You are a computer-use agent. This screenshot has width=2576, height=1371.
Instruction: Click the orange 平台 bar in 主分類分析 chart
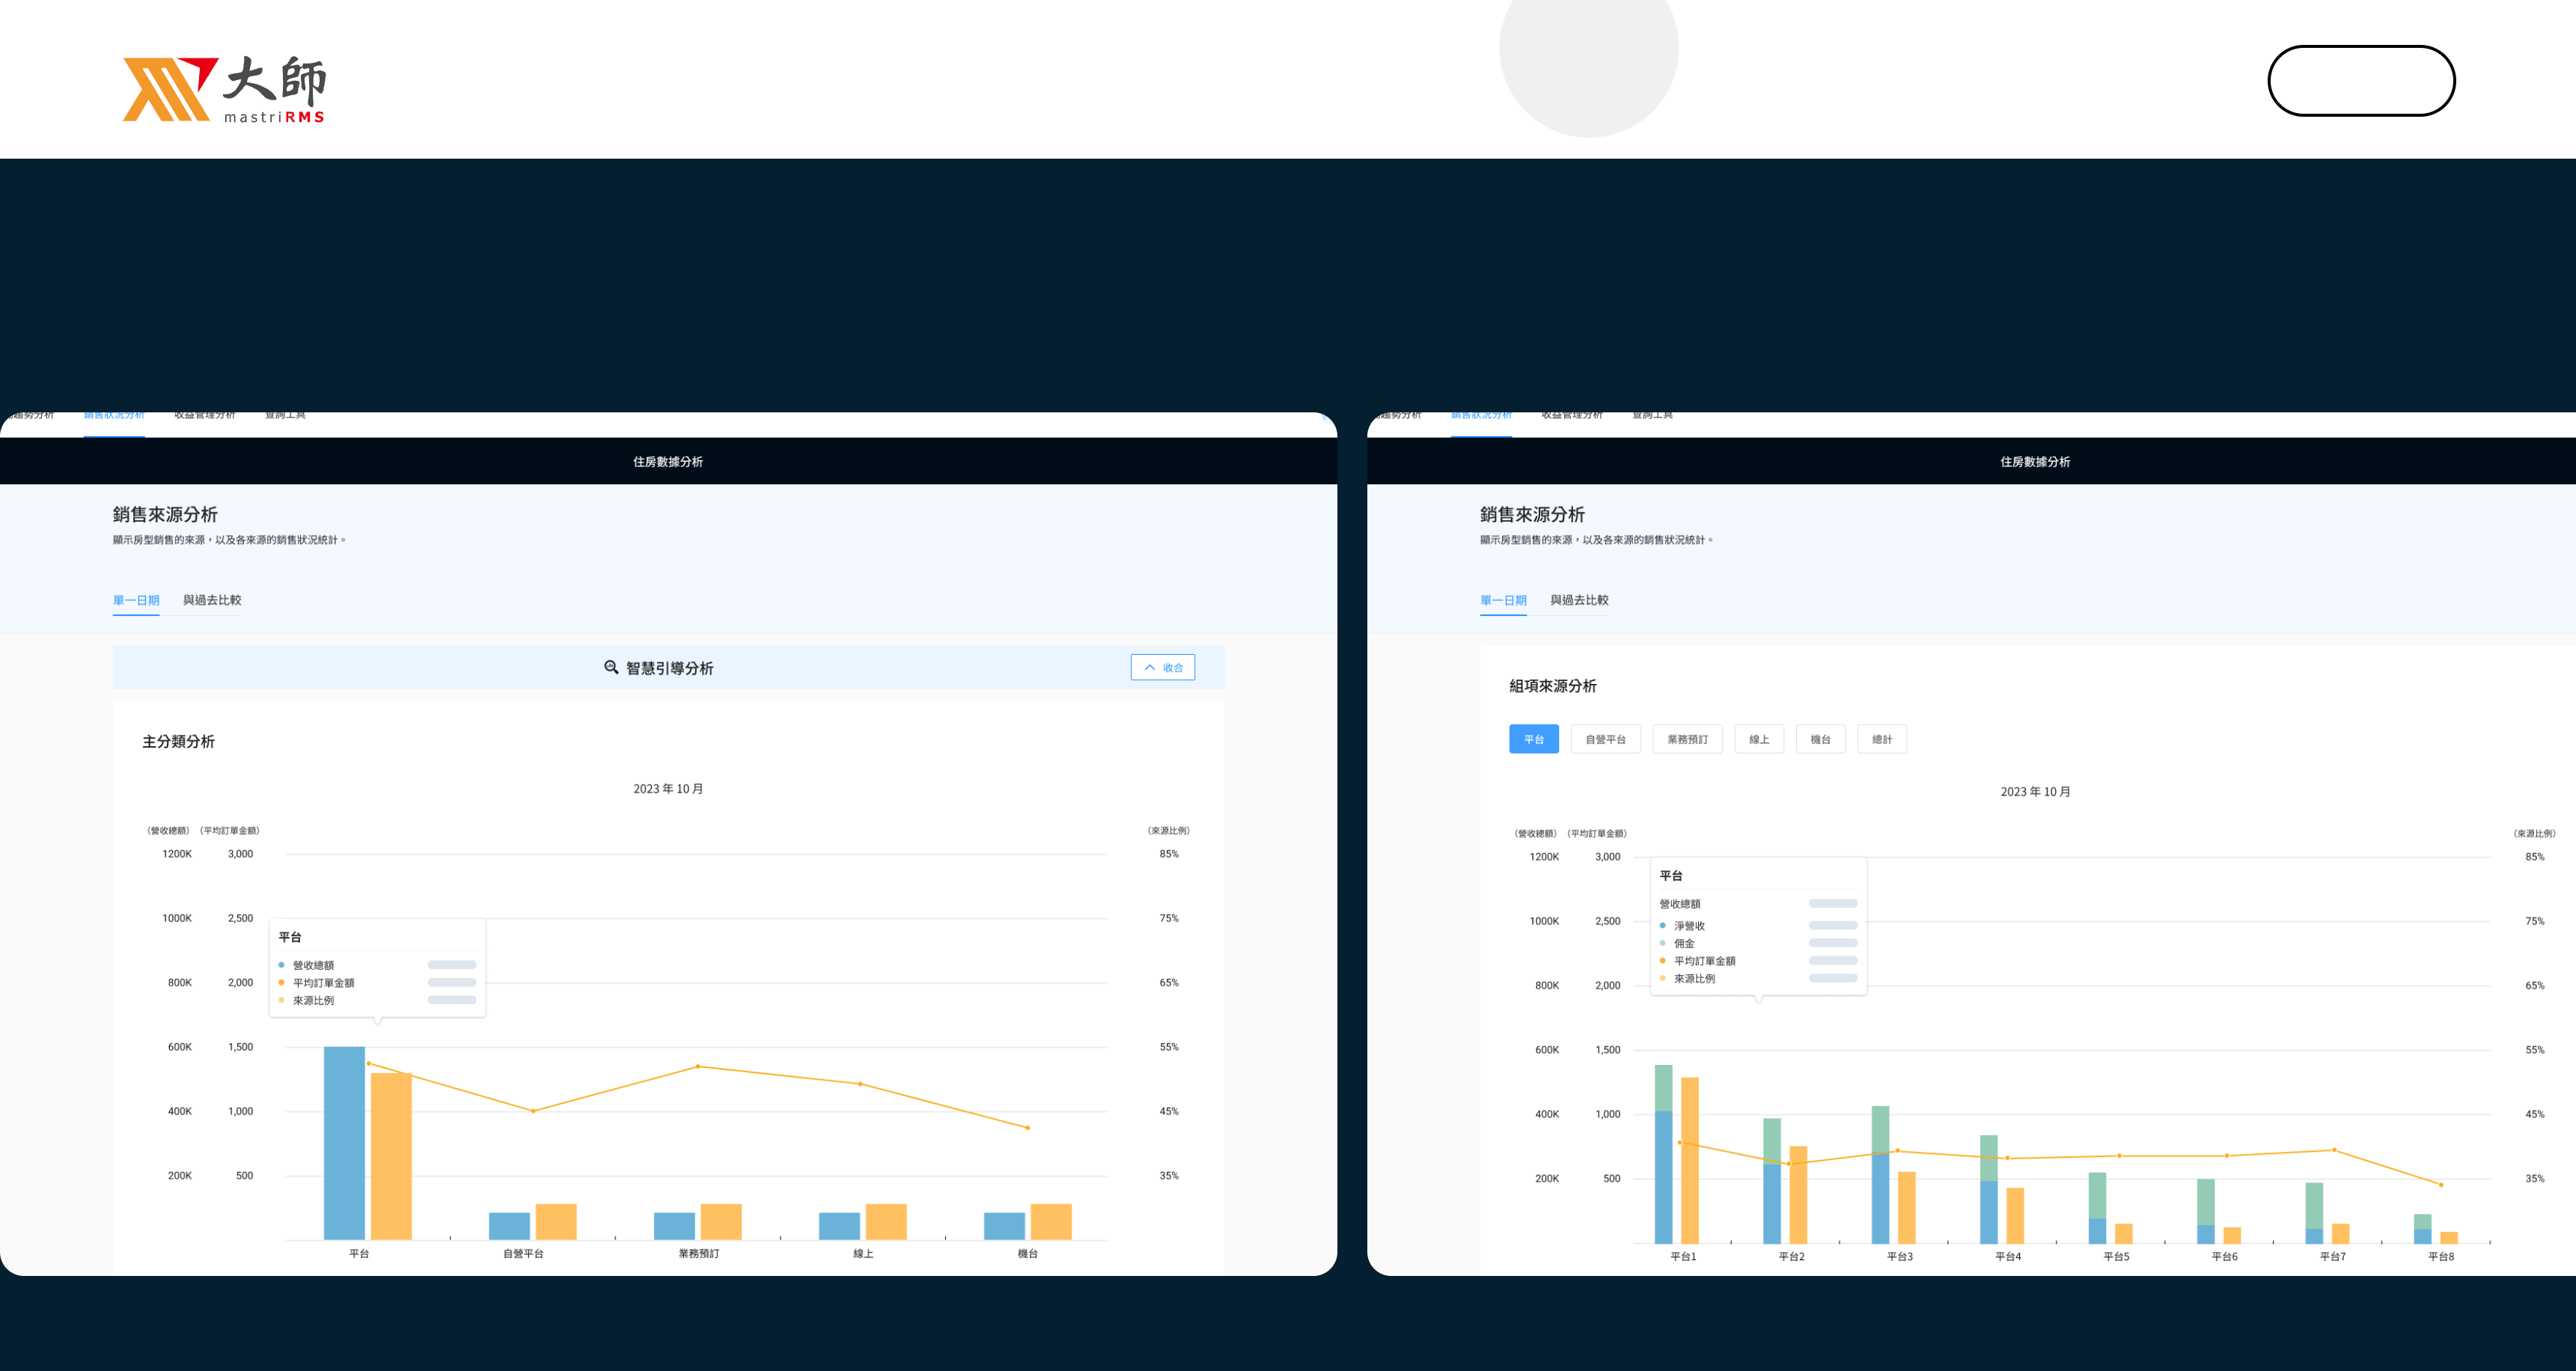click(x=391, y=1156)
